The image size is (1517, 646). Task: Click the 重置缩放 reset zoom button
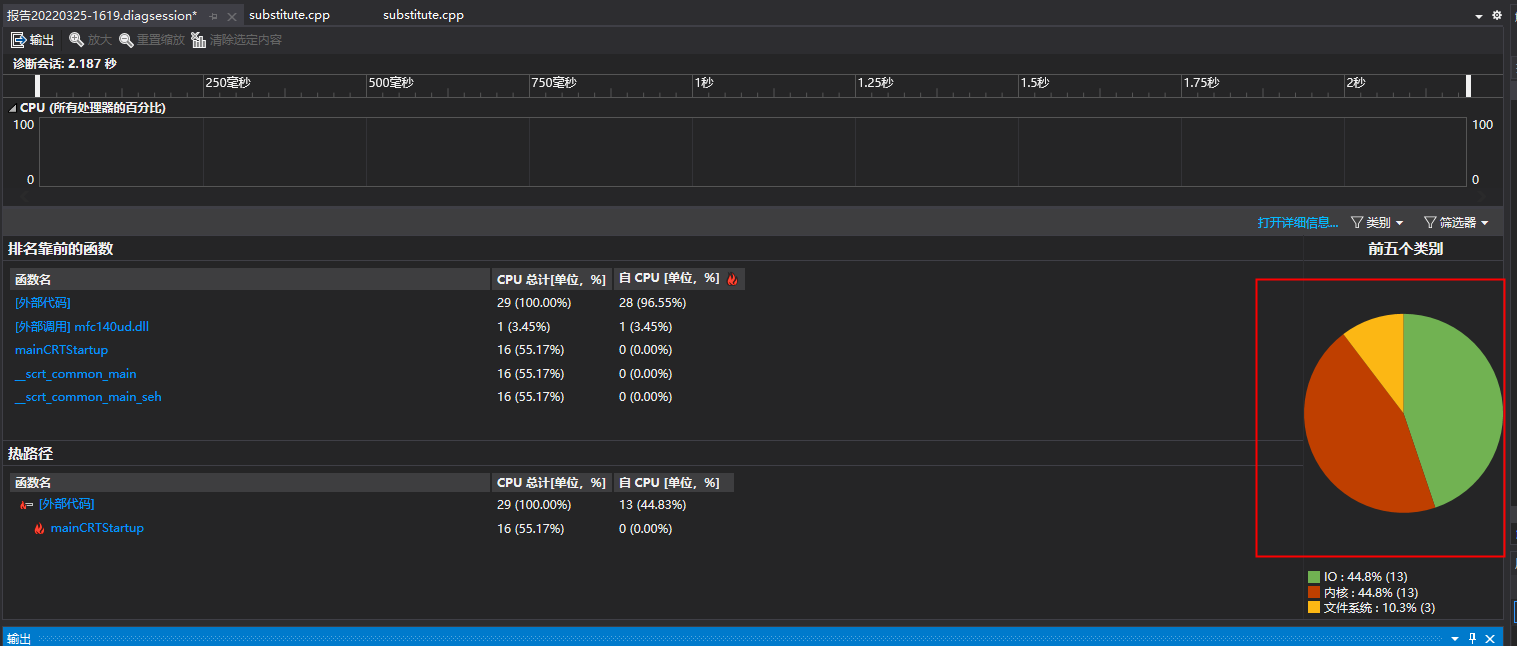click(x=152, y=40)
